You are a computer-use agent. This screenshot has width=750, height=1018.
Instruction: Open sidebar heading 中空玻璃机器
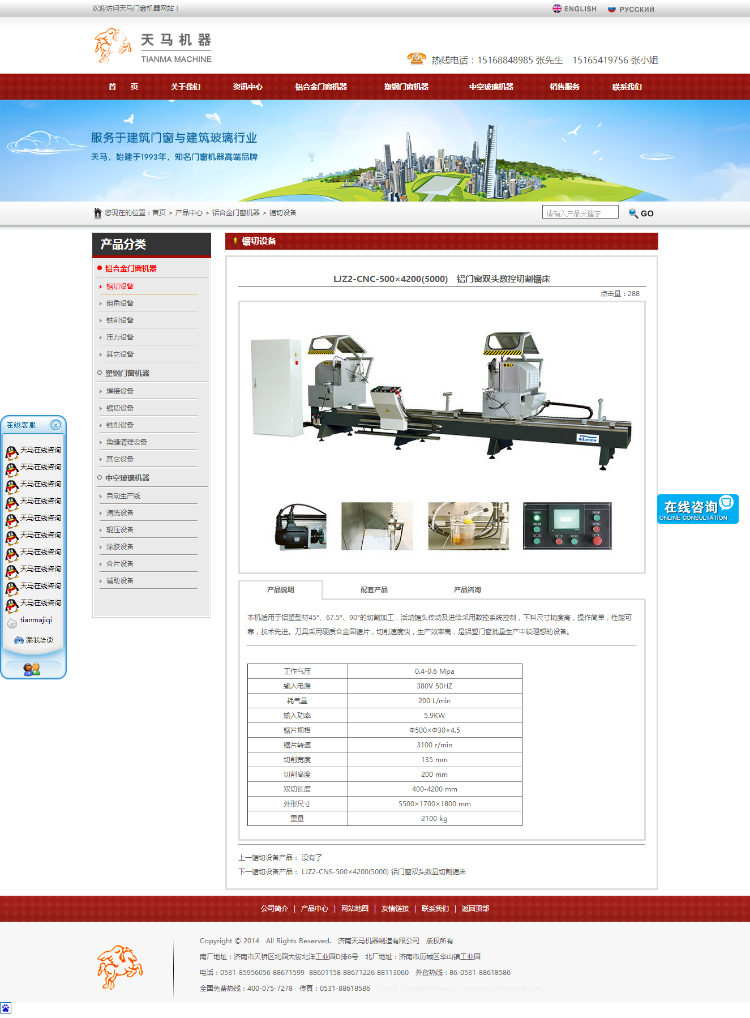point(127,477)
